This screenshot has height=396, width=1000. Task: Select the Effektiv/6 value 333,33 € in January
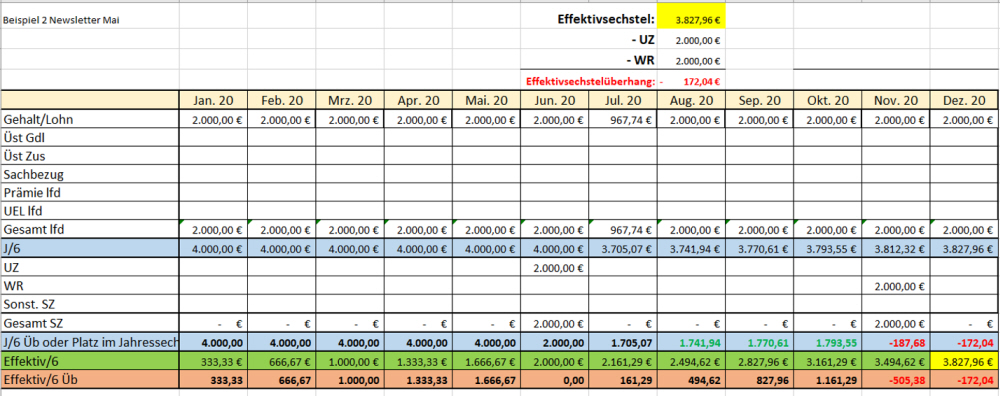click(x=213, y=362)
